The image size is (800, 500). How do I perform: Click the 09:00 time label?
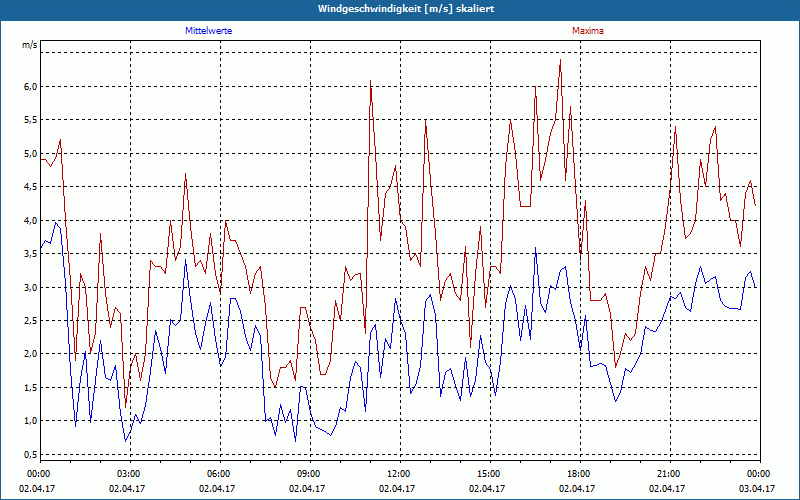coord(307,474)
